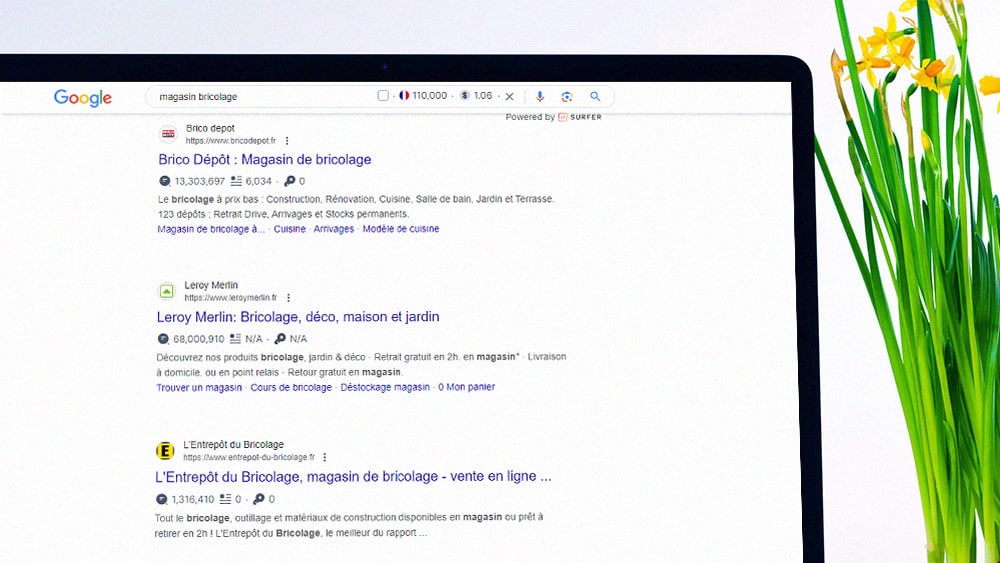Click the word count icon in the Leroy Merlin row
This screenshot has height=563, width=1000.
(x=235, y=339)
